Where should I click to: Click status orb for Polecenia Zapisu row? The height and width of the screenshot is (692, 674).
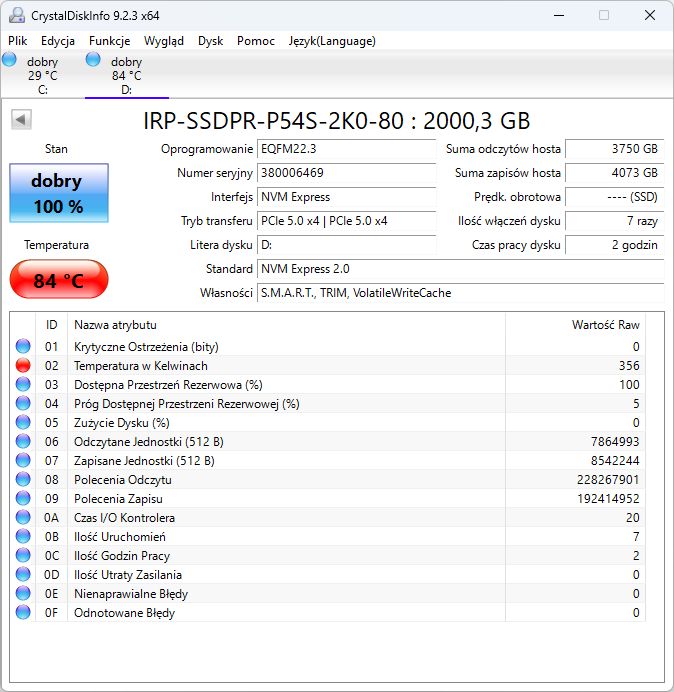23,498
